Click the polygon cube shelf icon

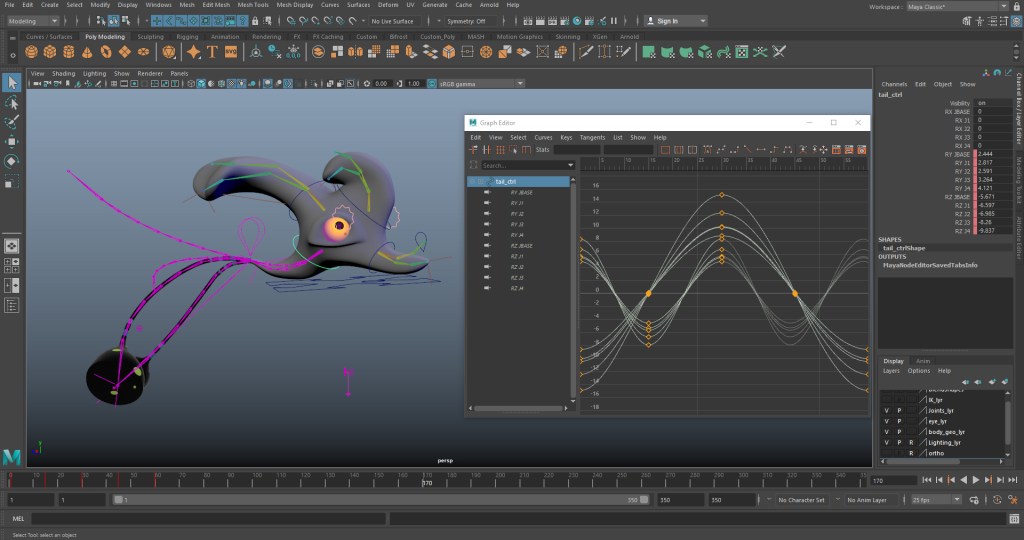pyautogui.click(x=49, y=51)
